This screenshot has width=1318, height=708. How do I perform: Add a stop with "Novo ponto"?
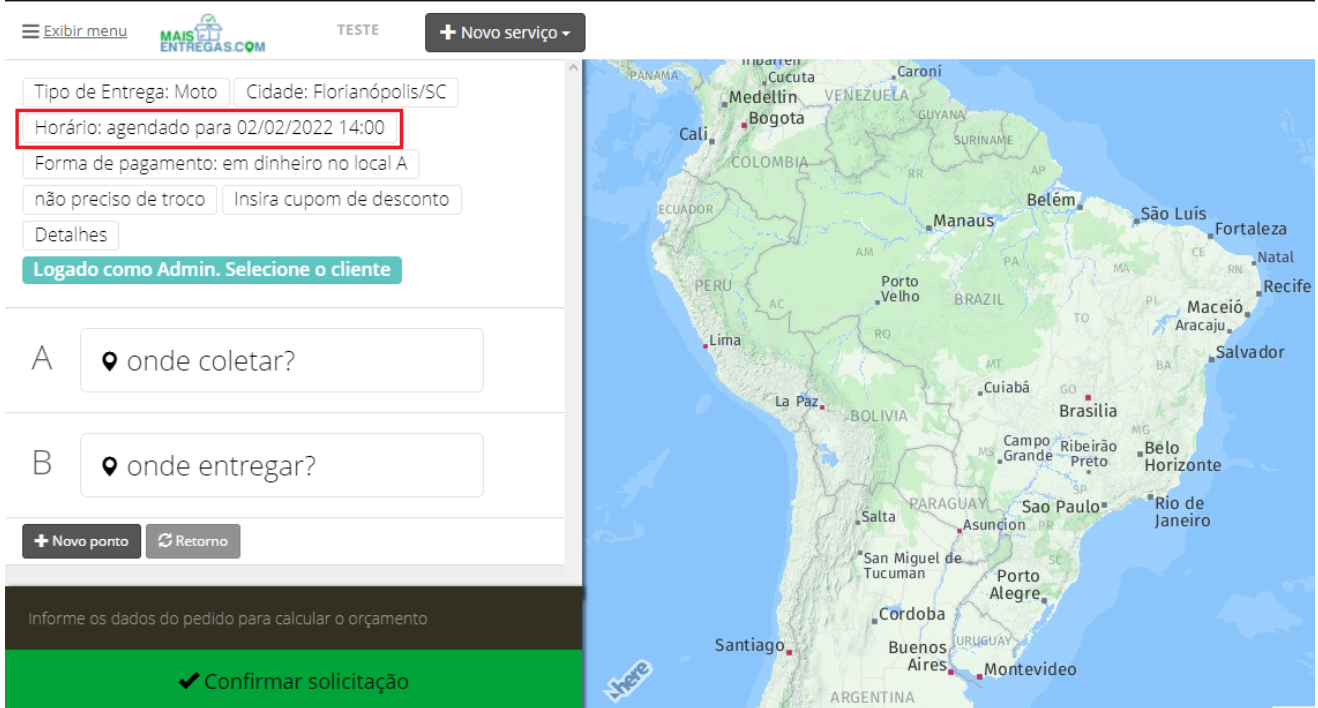82,541
